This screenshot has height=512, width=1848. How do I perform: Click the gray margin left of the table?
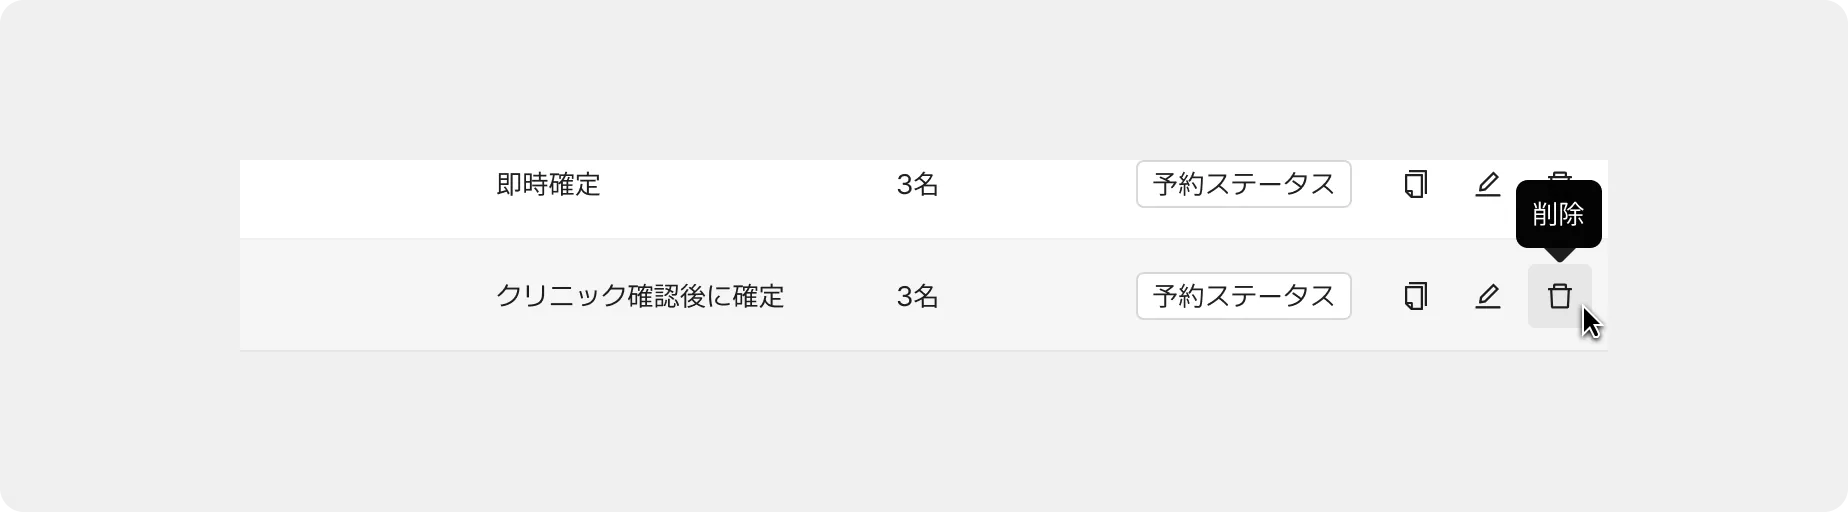click(120, 256)
